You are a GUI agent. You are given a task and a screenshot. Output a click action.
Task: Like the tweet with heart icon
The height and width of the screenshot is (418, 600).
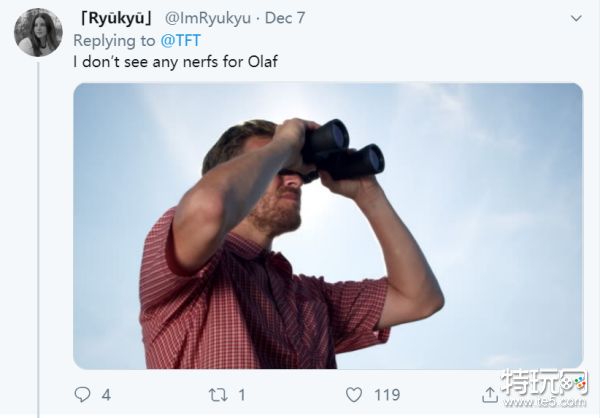point(355,394)
